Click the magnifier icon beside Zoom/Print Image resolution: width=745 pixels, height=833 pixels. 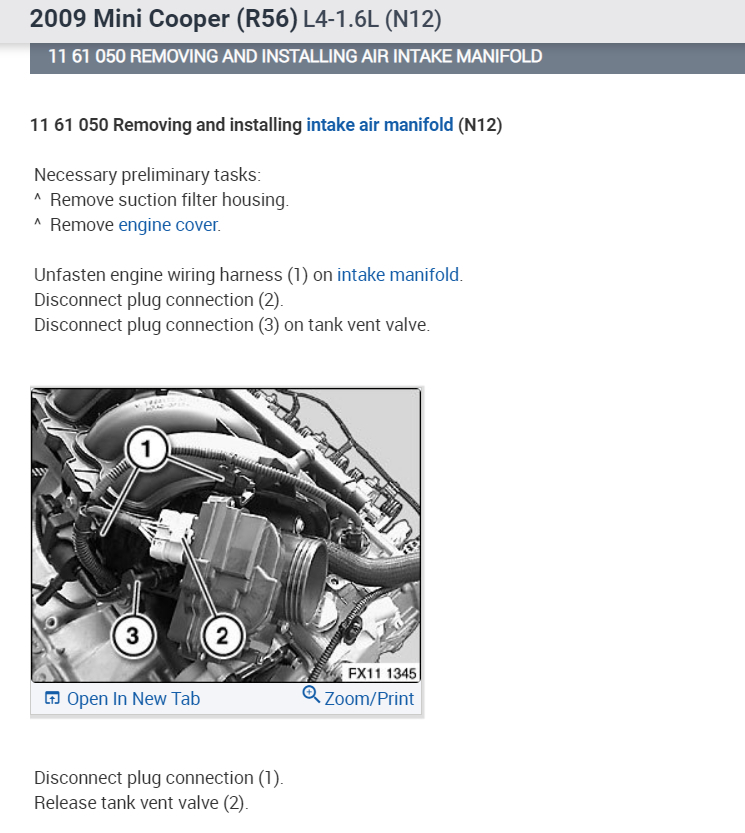tap(311, 695)
